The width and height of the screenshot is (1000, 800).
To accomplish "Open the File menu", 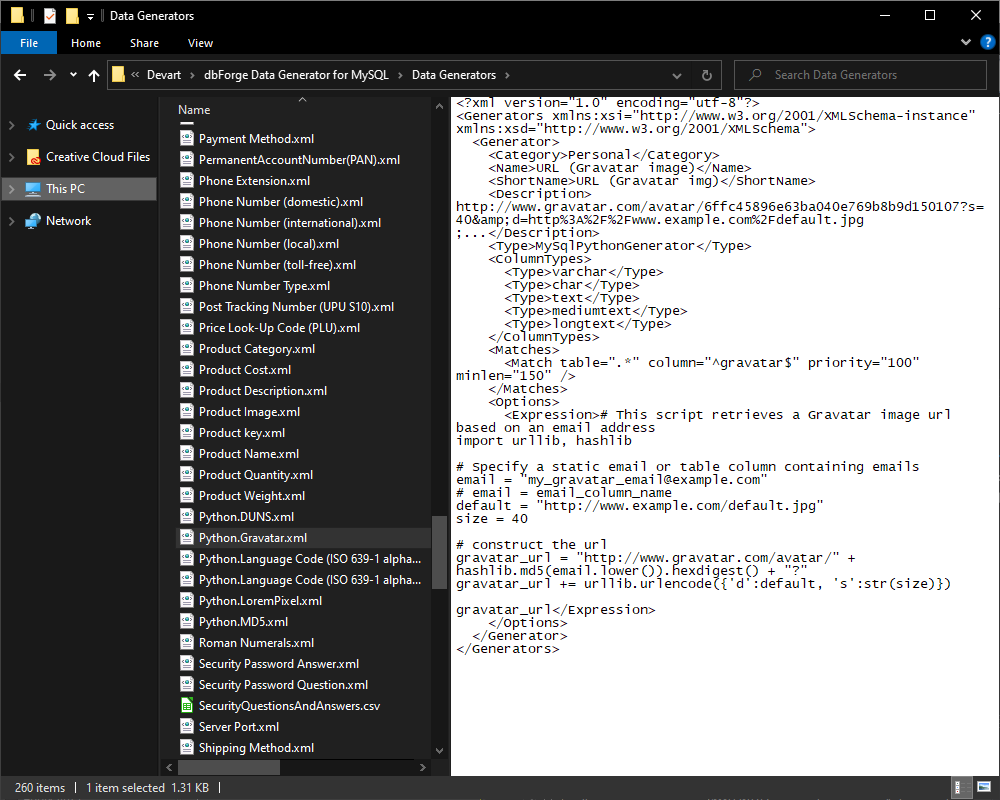I will point(29,43).
